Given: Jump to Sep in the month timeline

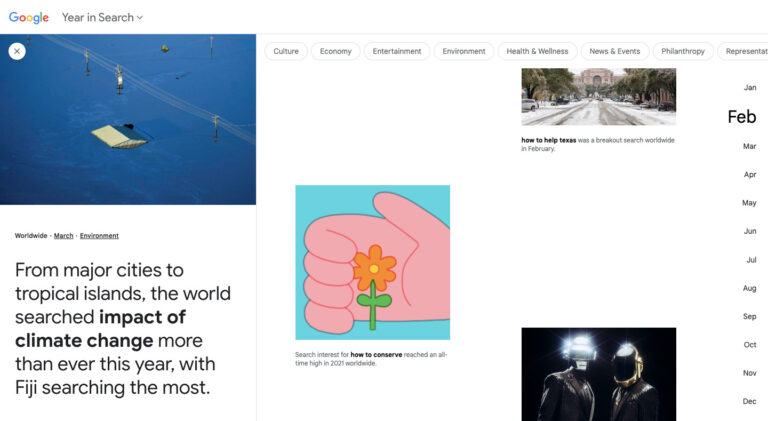Looking at the screenshot, I should [749, 316].
